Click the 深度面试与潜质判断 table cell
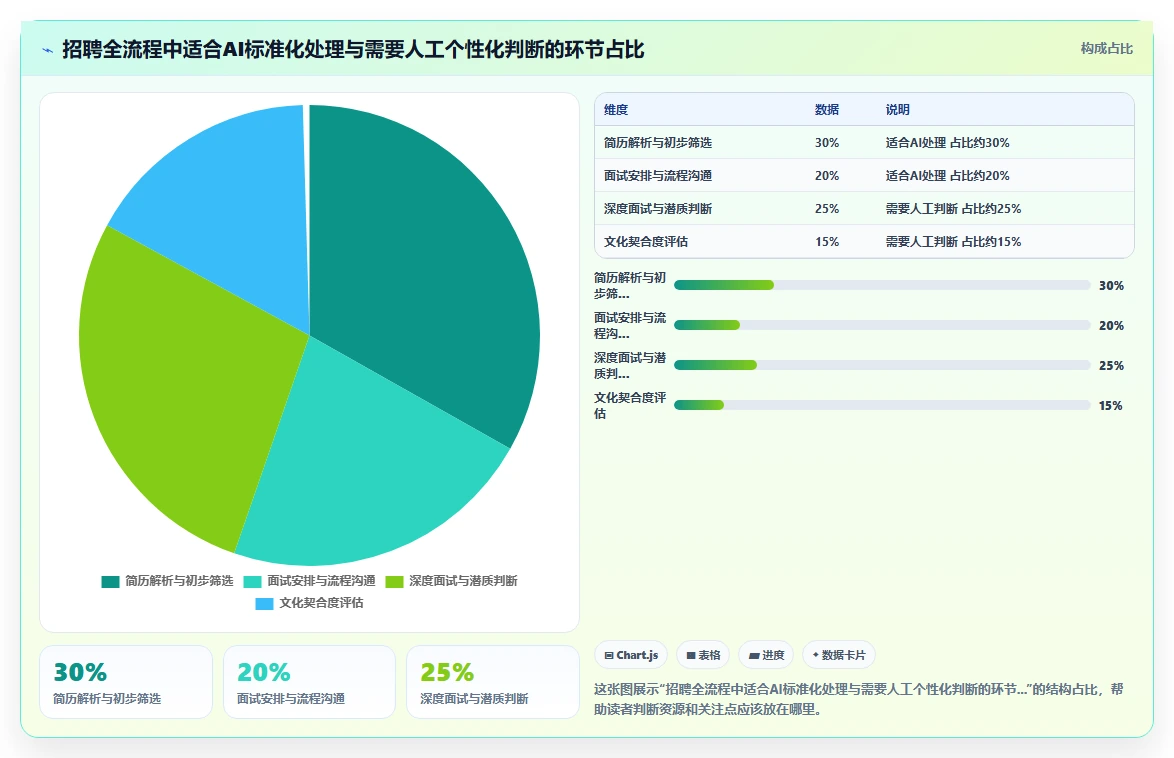 (657, 209)
